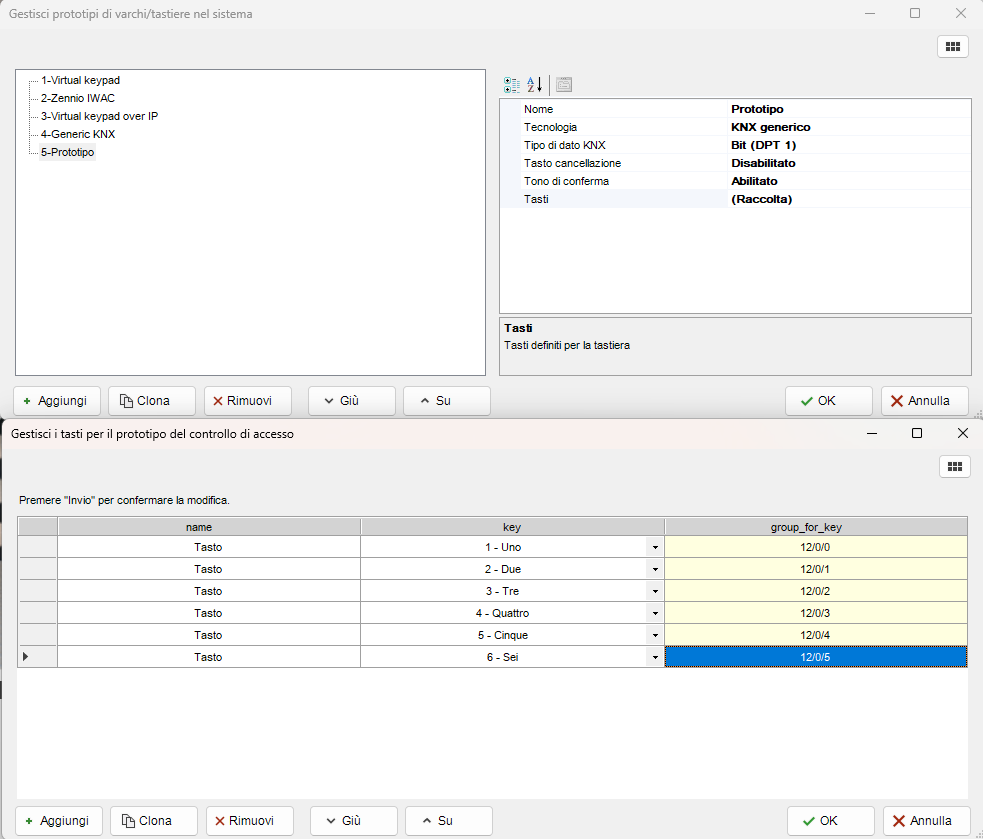
Task: Click Rimuovi button in the prototypes window
Action: coord(247,401)
